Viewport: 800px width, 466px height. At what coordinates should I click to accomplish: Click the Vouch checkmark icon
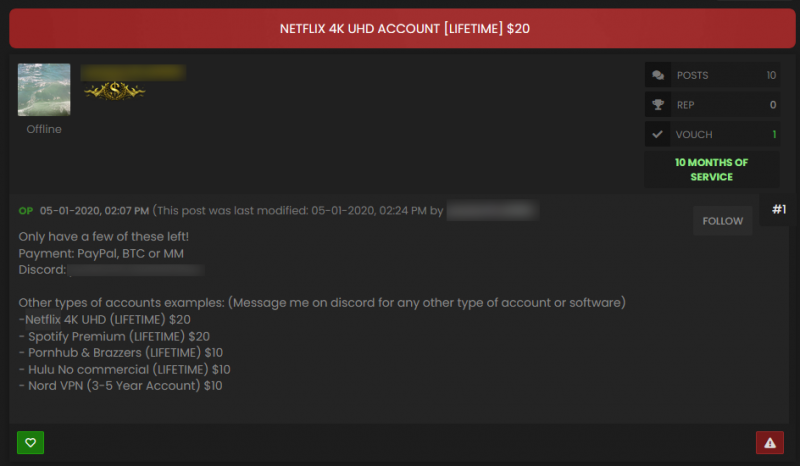point(657,134)
